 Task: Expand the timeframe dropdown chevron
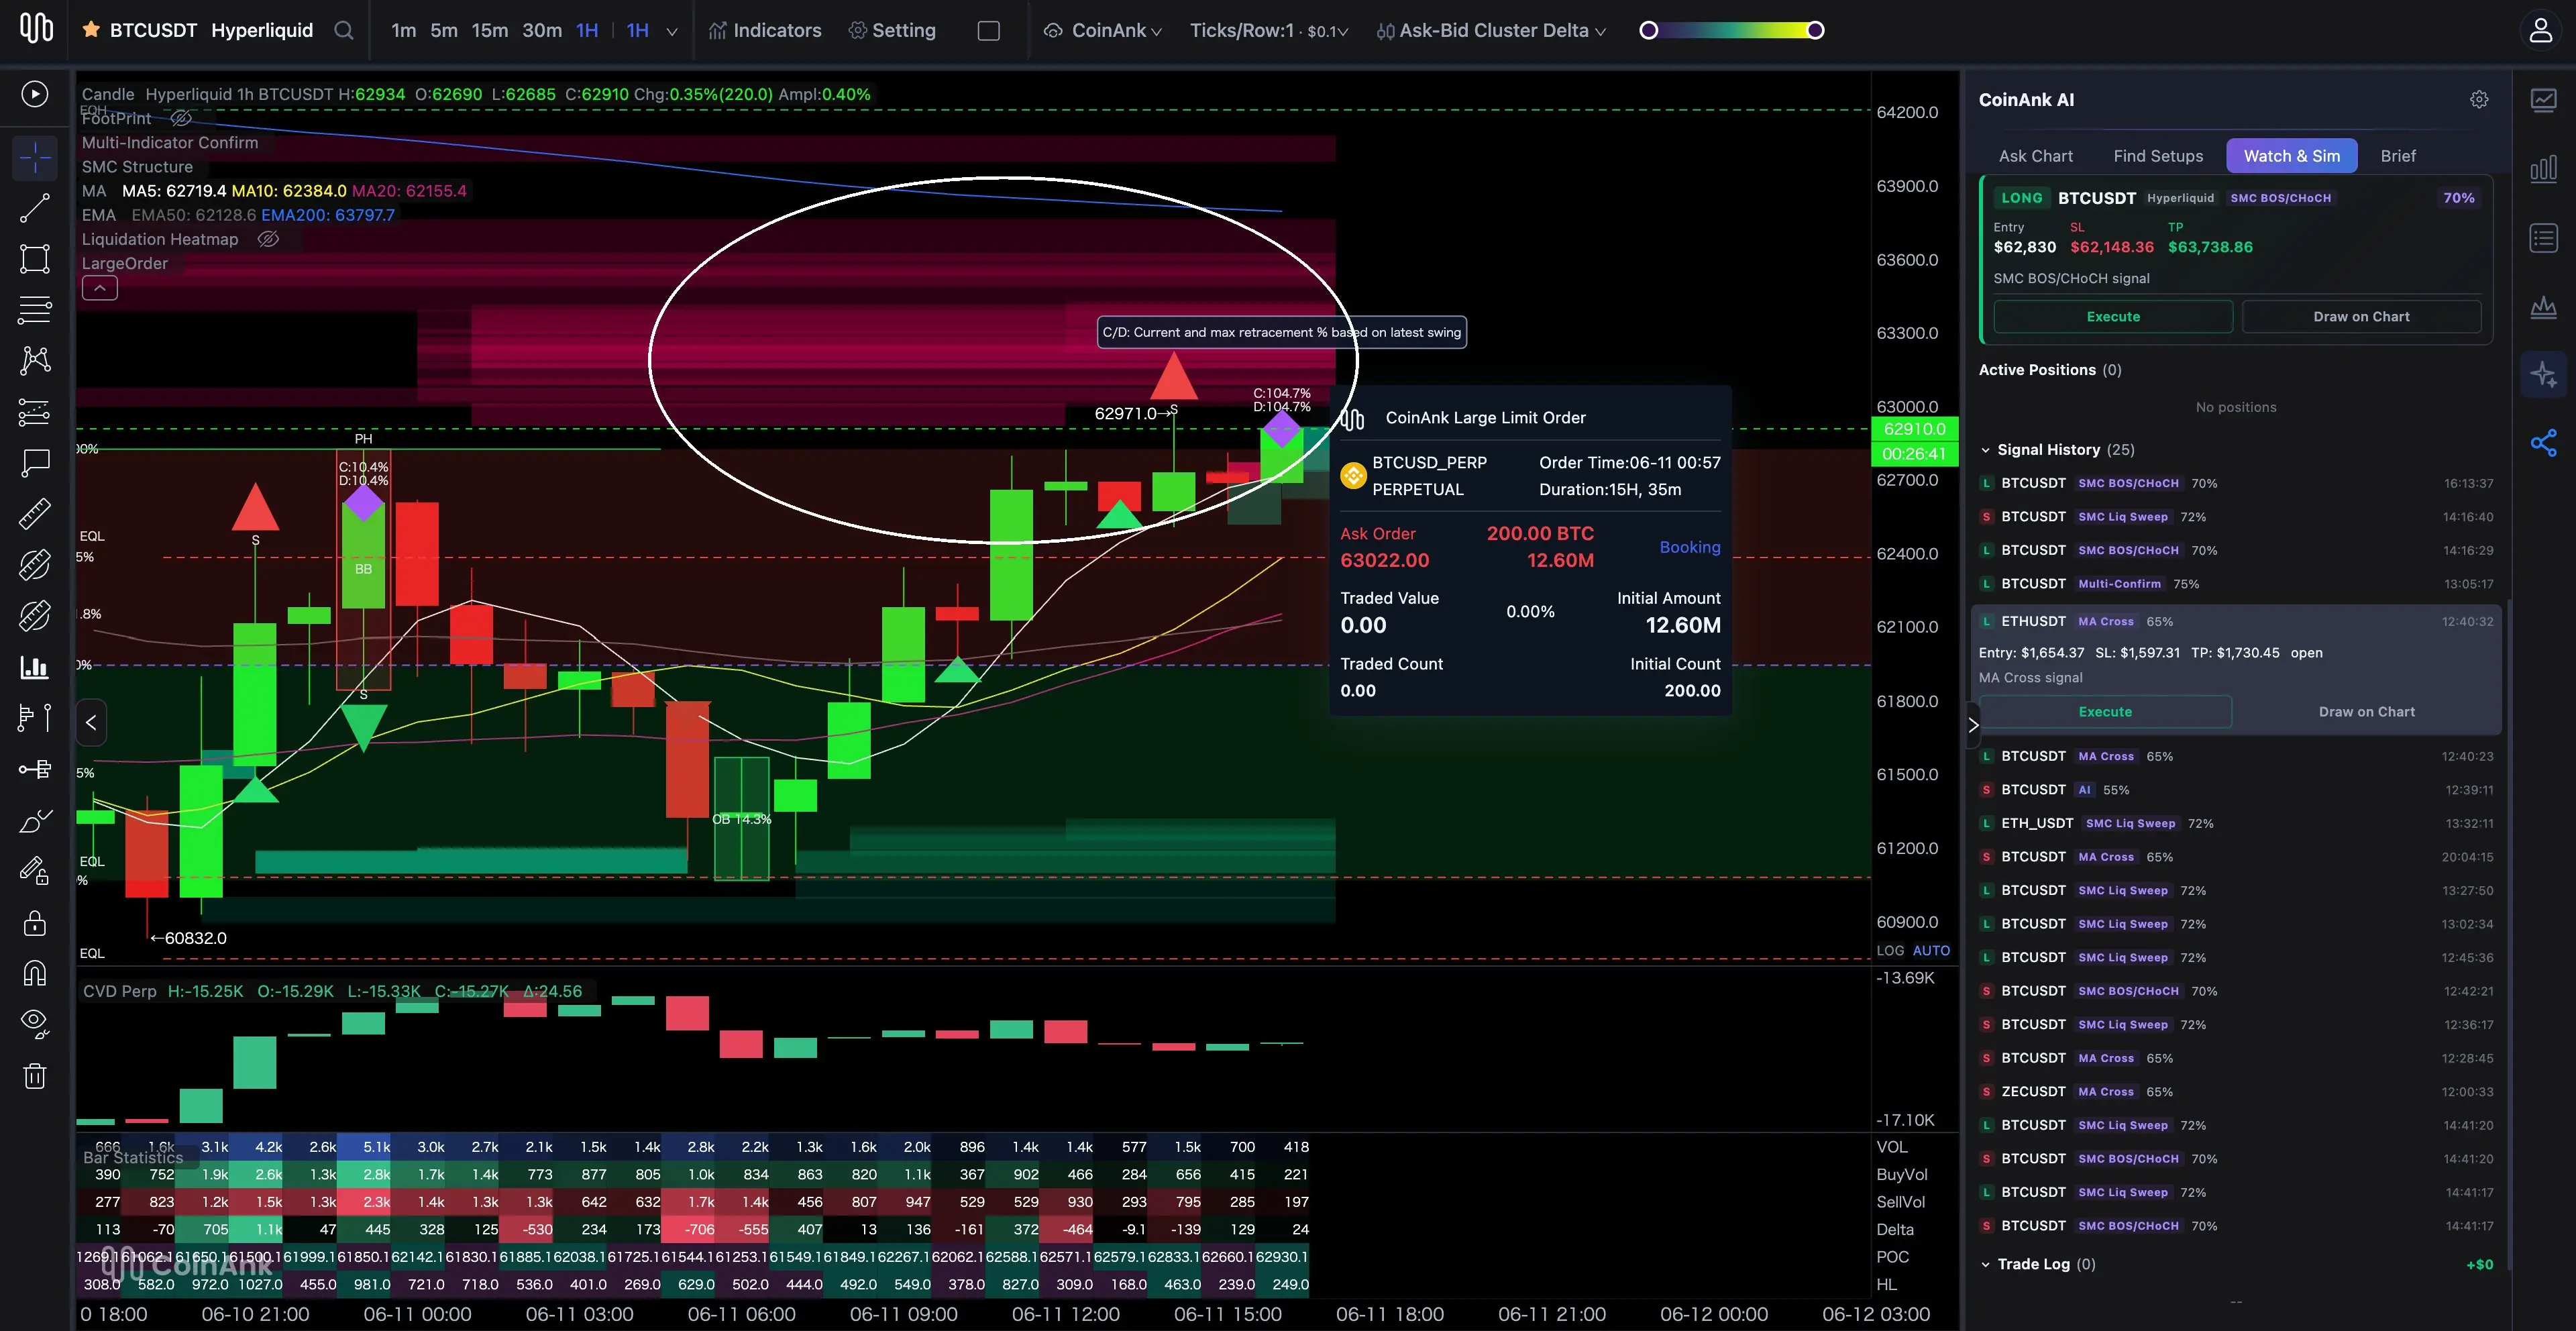(x=672, y=31)
